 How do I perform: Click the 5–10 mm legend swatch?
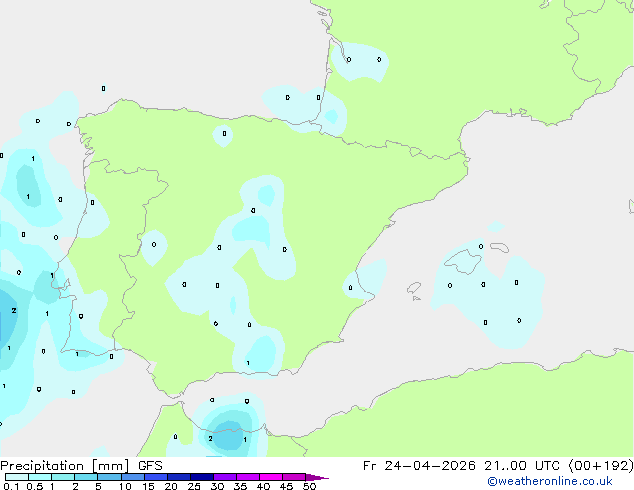[x=109, y=477]
